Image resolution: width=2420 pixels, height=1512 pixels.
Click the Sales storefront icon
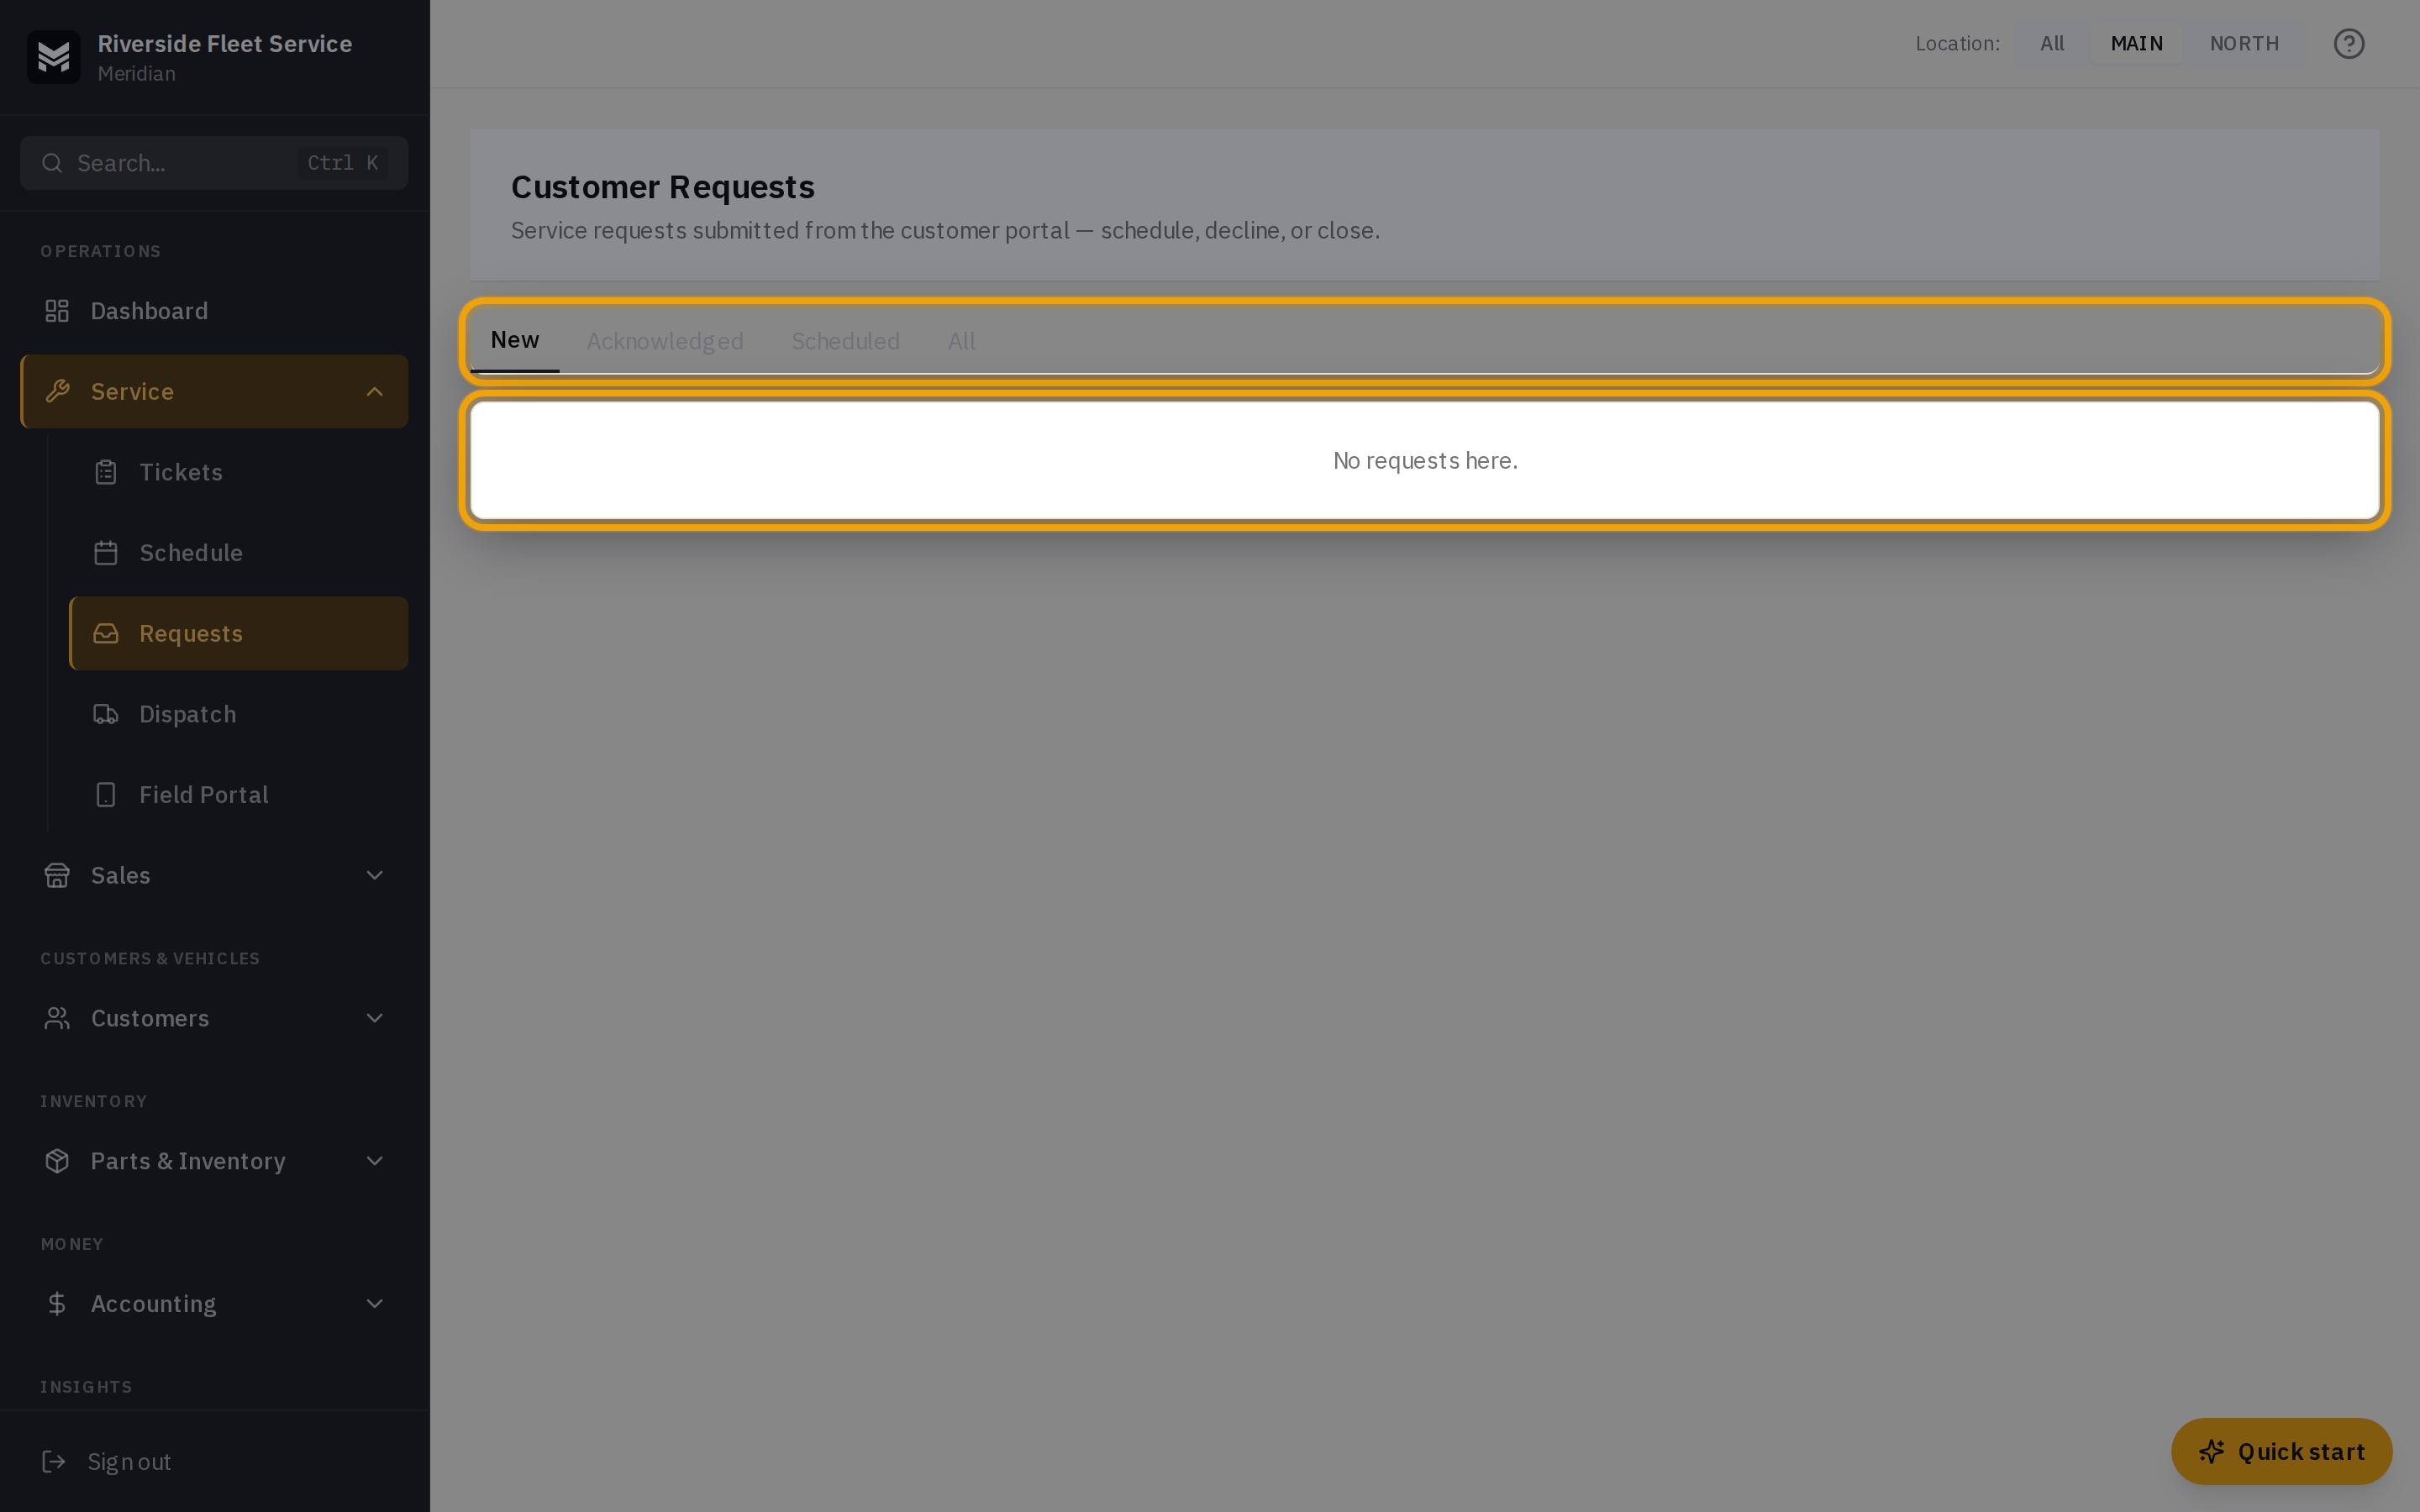click(x=57, y=875)
